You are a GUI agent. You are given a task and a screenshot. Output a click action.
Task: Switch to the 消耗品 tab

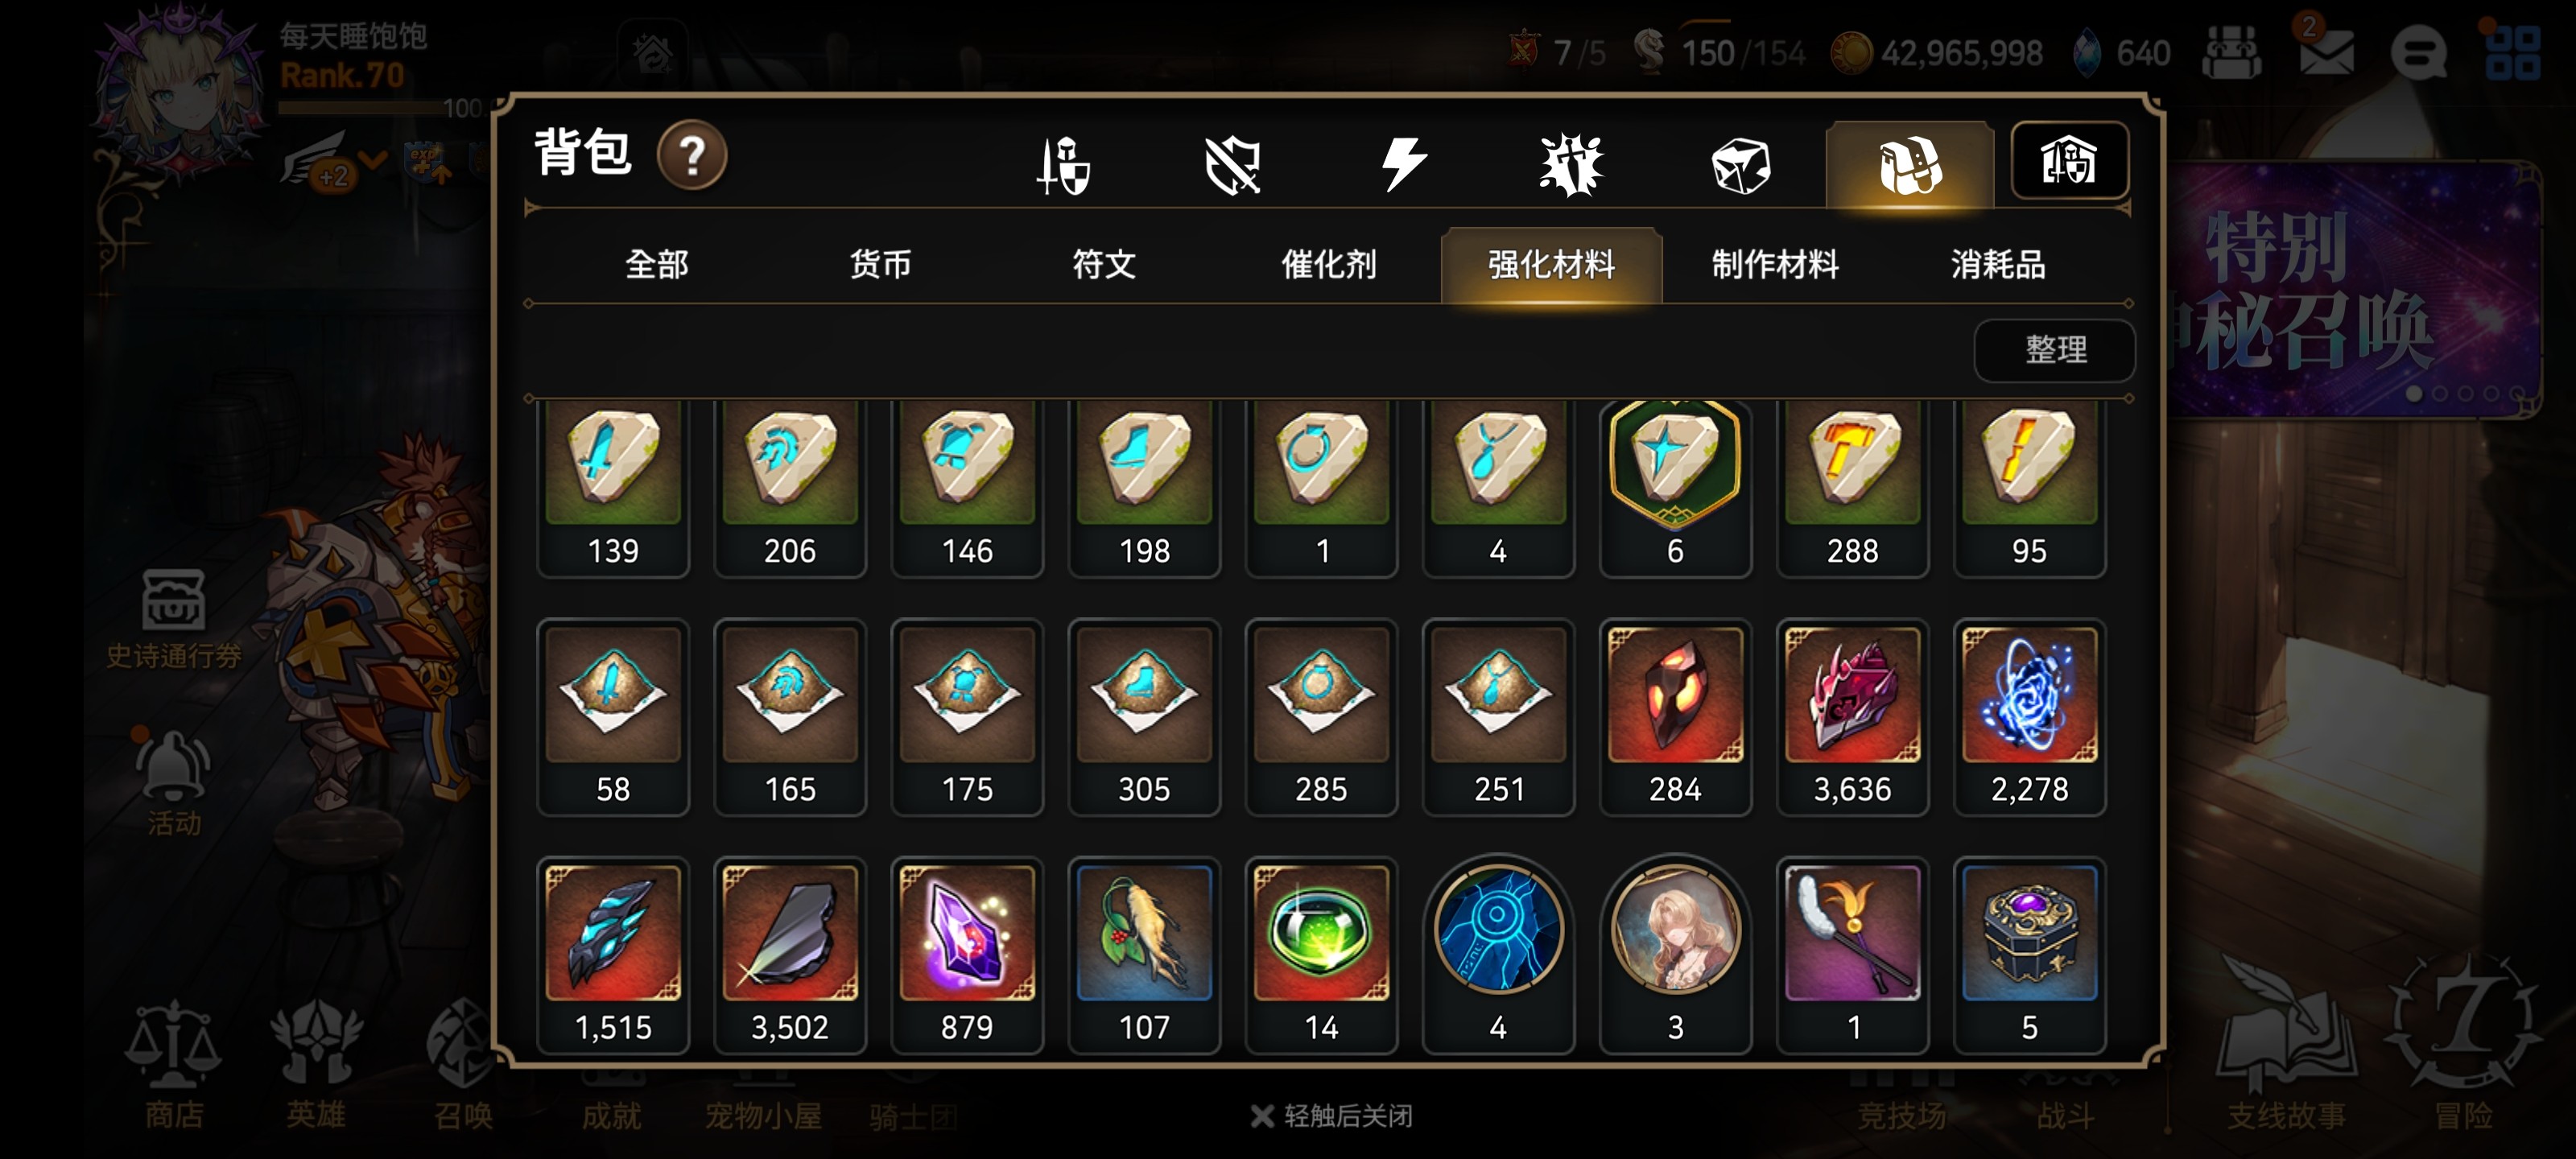point(1998,265)
